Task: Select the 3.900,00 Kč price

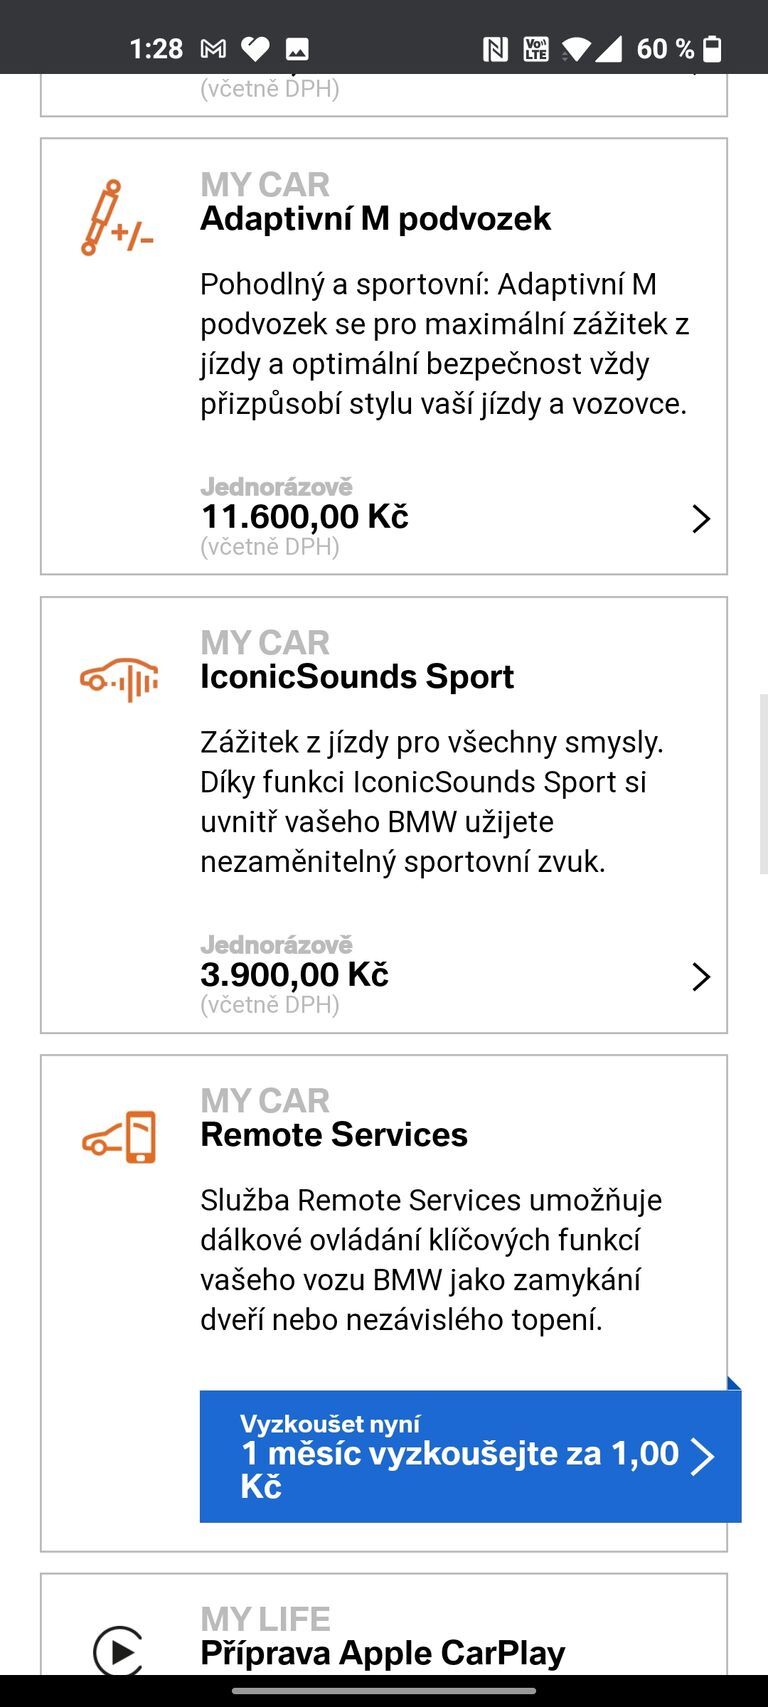Action: coord(295,975)
